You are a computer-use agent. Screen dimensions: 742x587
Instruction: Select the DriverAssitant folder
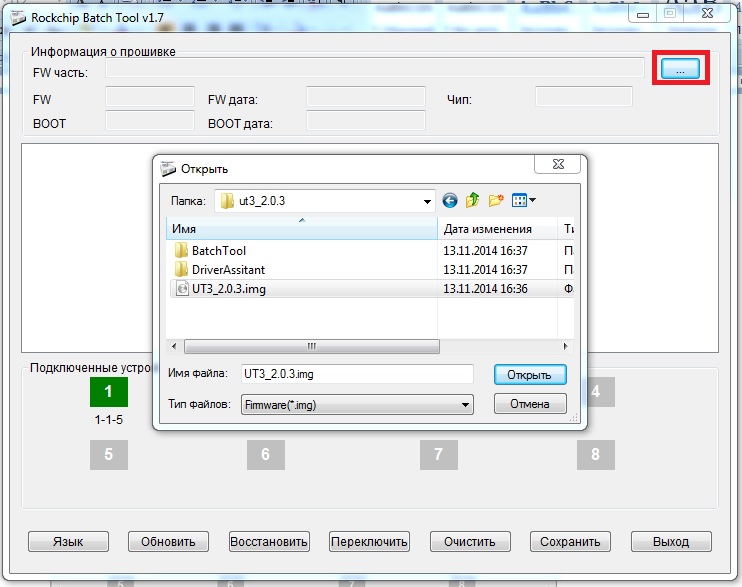click(228, 270)
